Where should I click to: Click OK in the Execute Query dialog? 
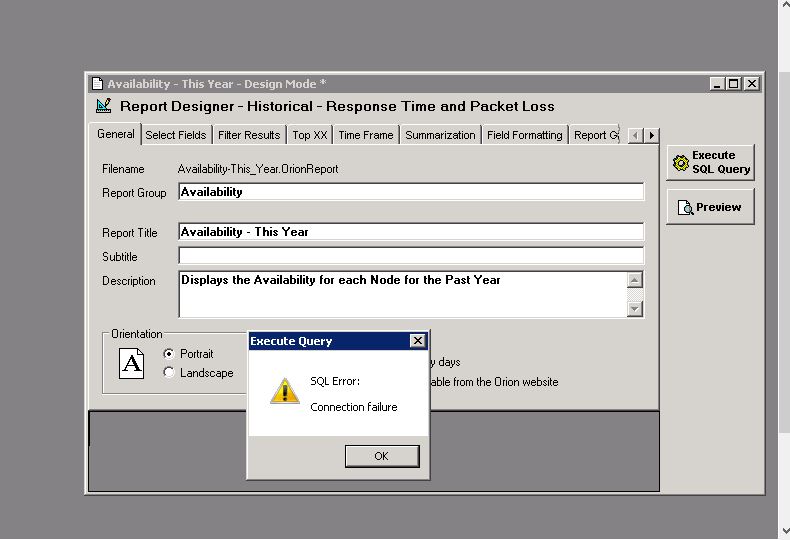point(382,456)
